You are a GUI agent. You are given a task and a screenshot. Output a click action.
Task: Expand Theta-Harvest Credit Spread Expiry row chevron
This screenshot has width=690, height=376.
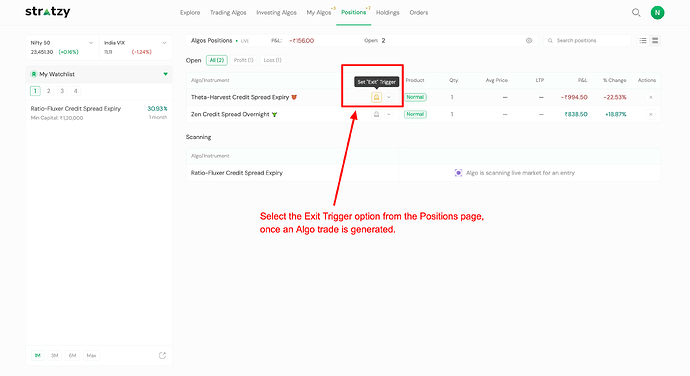389,97
